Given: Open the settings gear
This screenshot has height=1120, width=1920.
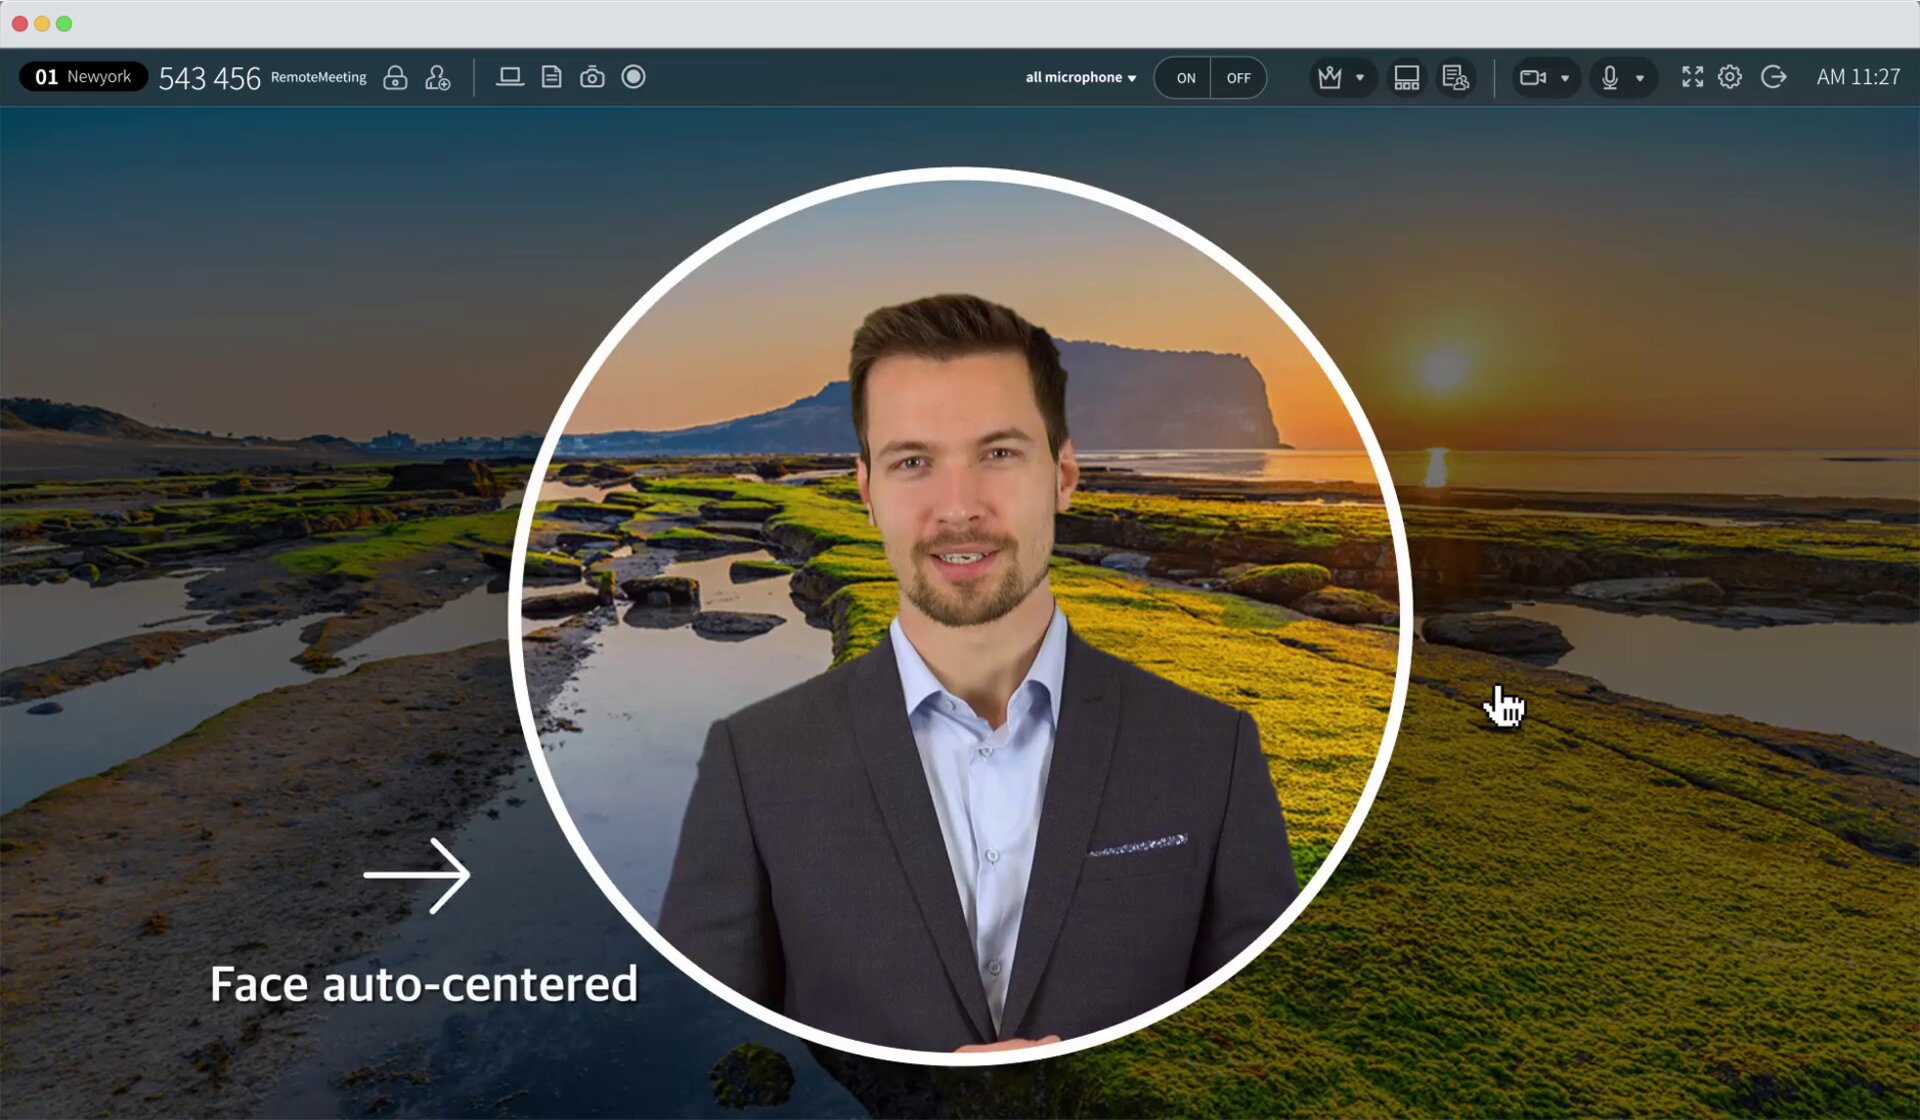Looking at the screenshot, I should point(1730,77).
